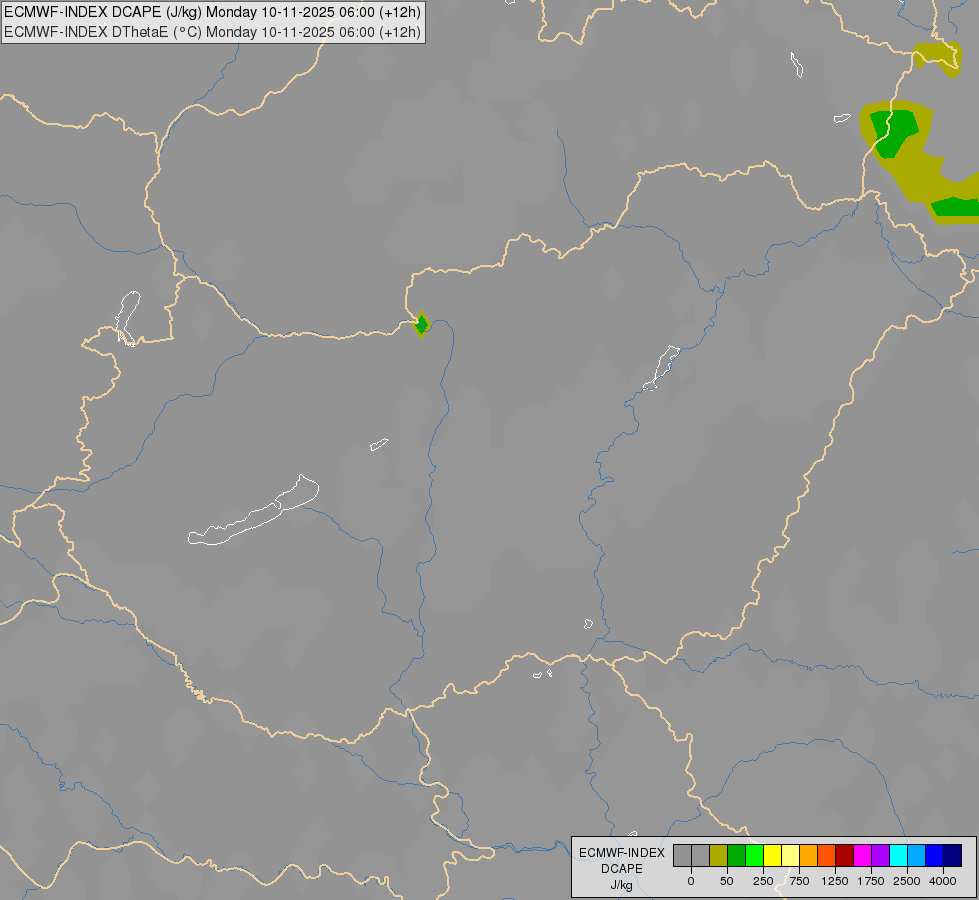Click legend value label 2500
Image resolution: width=979 pixels, height=900 pixels.
907,881
